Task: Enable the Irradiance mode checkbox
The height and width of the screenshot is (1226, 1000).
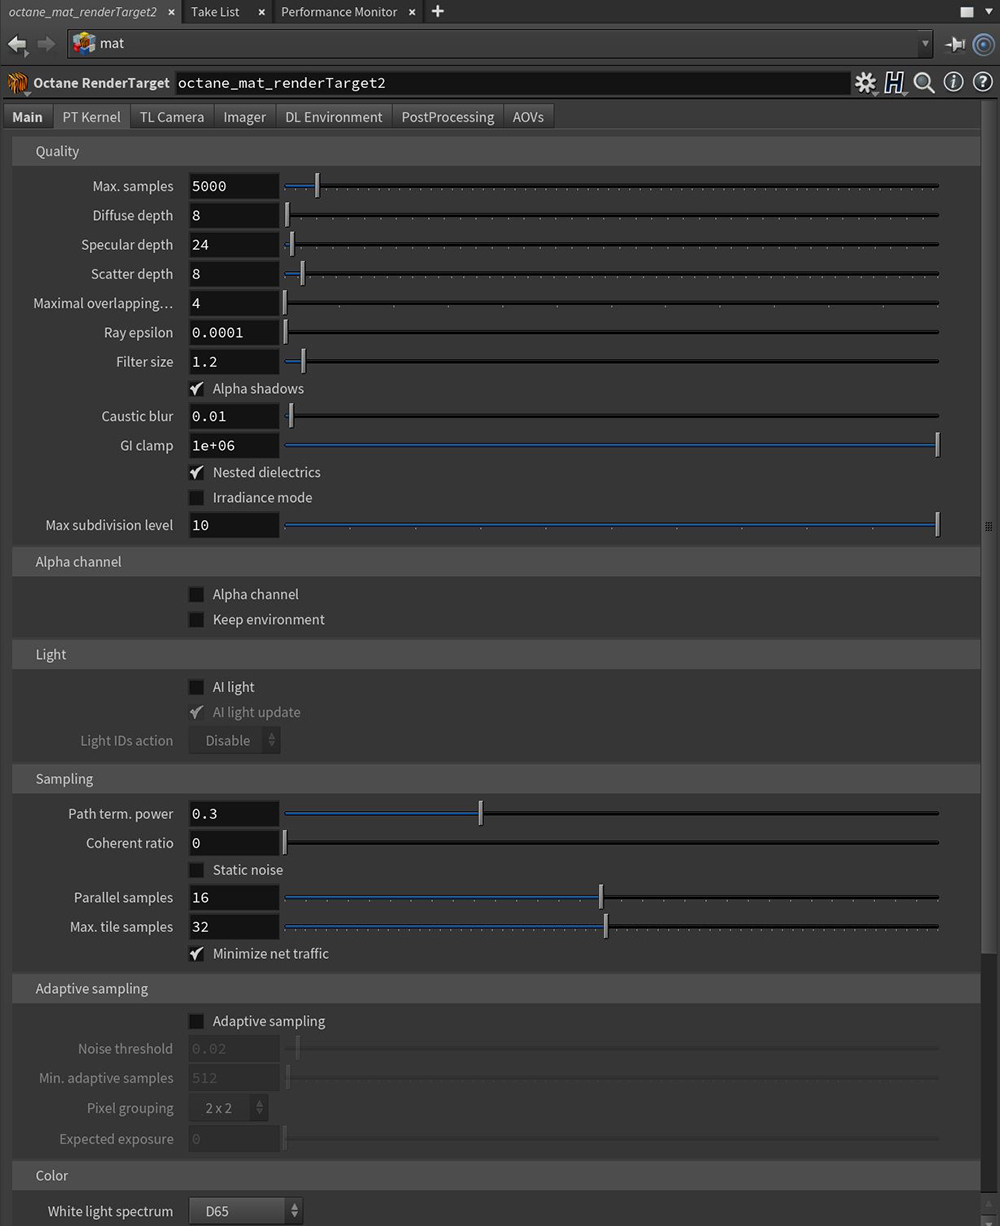Action: tap(197, 497)
